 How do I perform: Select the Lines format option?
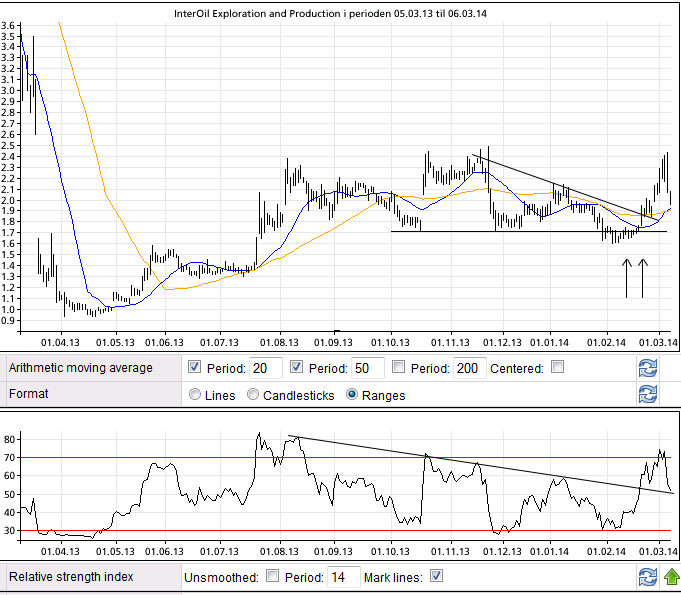[x=195, y=395]
